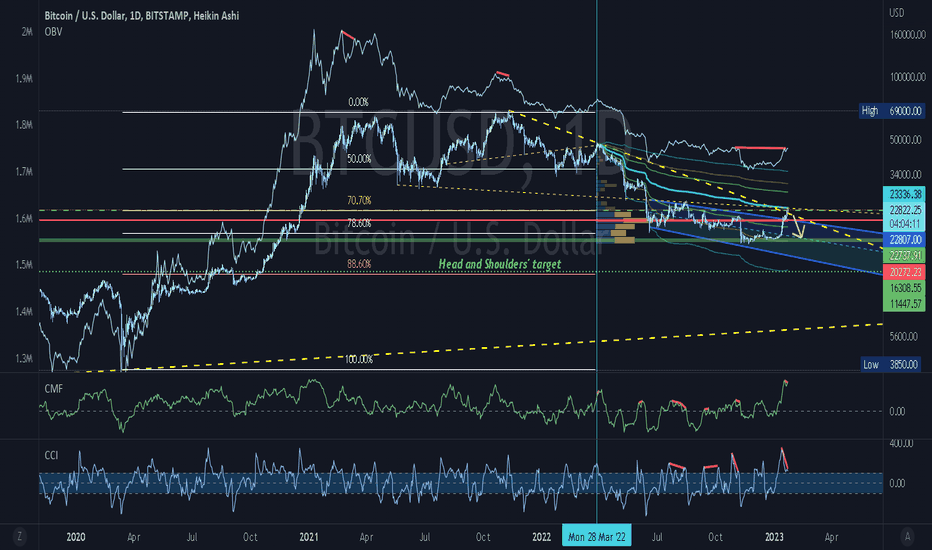This screenshot has width=932, height=550.
Task: Click the Low 3850.00 price label
Action: 892,364
